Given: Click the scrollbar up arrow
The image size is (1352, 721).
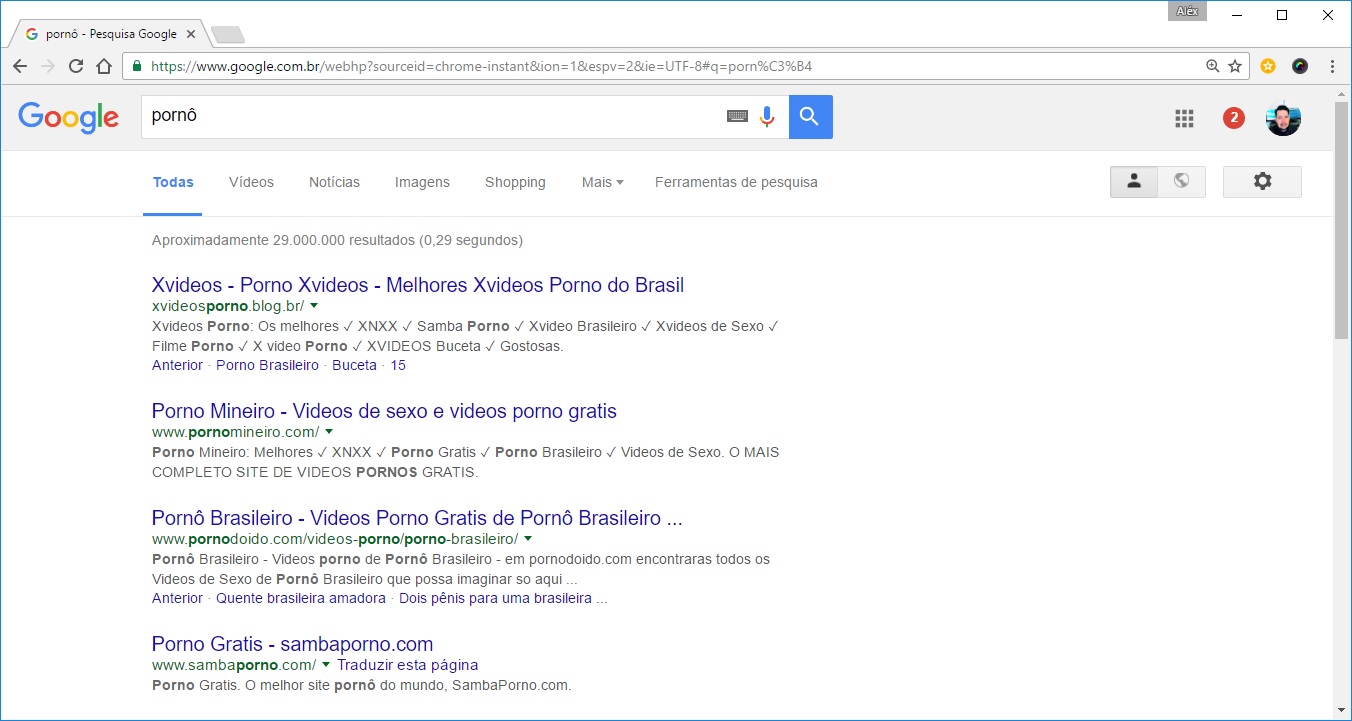Looking at the screenshot, I should (x=1341, y=93).
